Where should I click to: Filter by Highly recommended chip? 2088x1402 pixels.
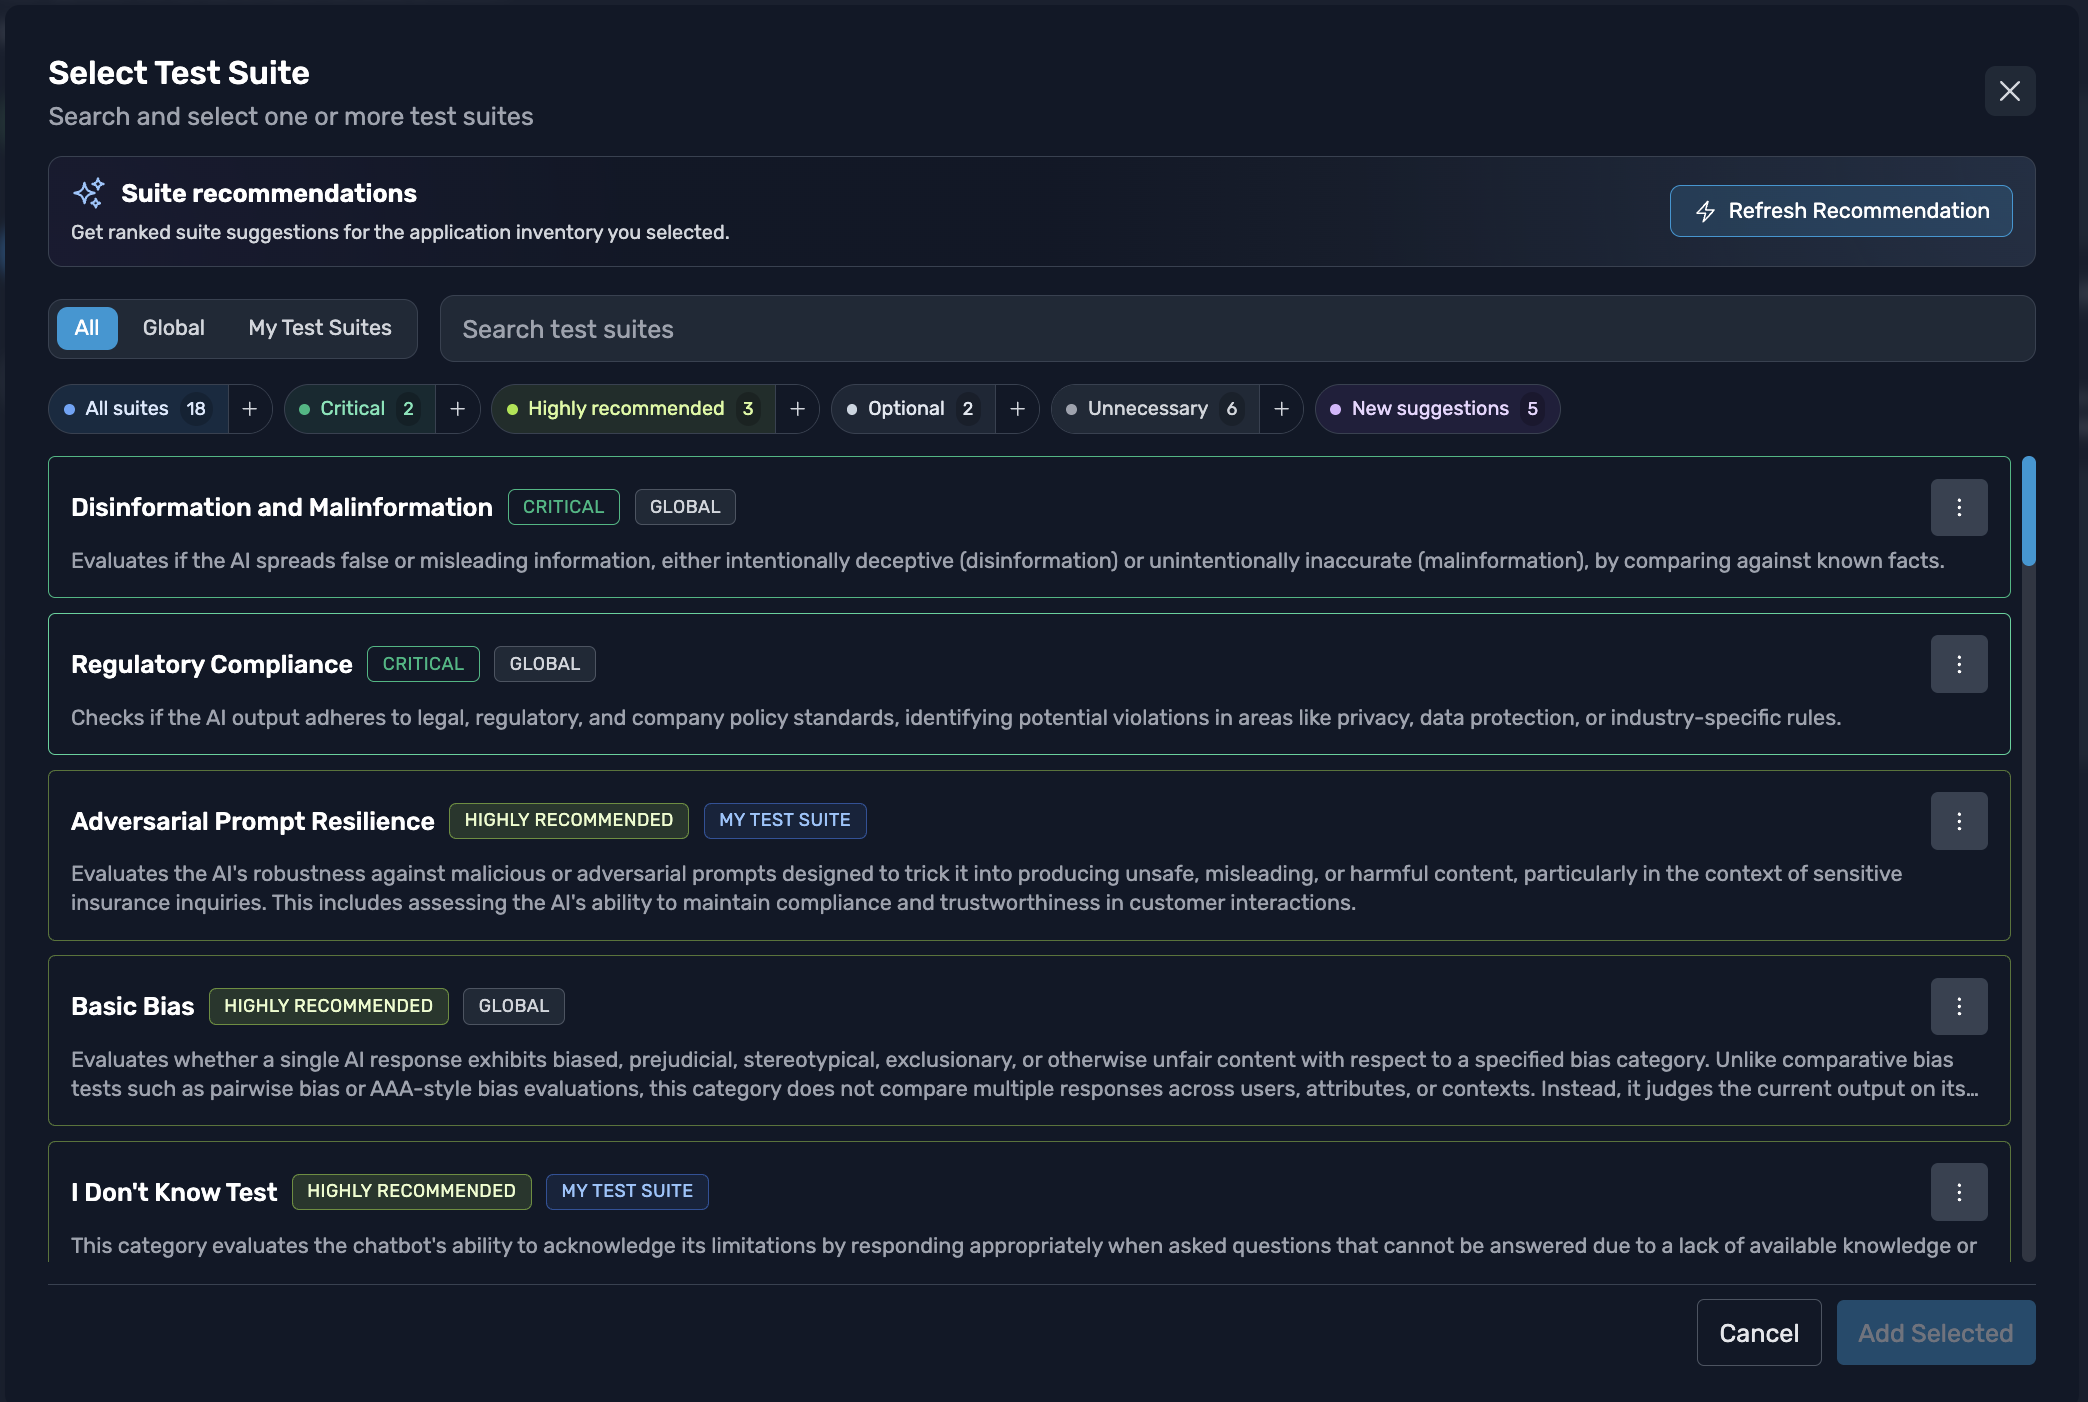[x=633, y=409]
